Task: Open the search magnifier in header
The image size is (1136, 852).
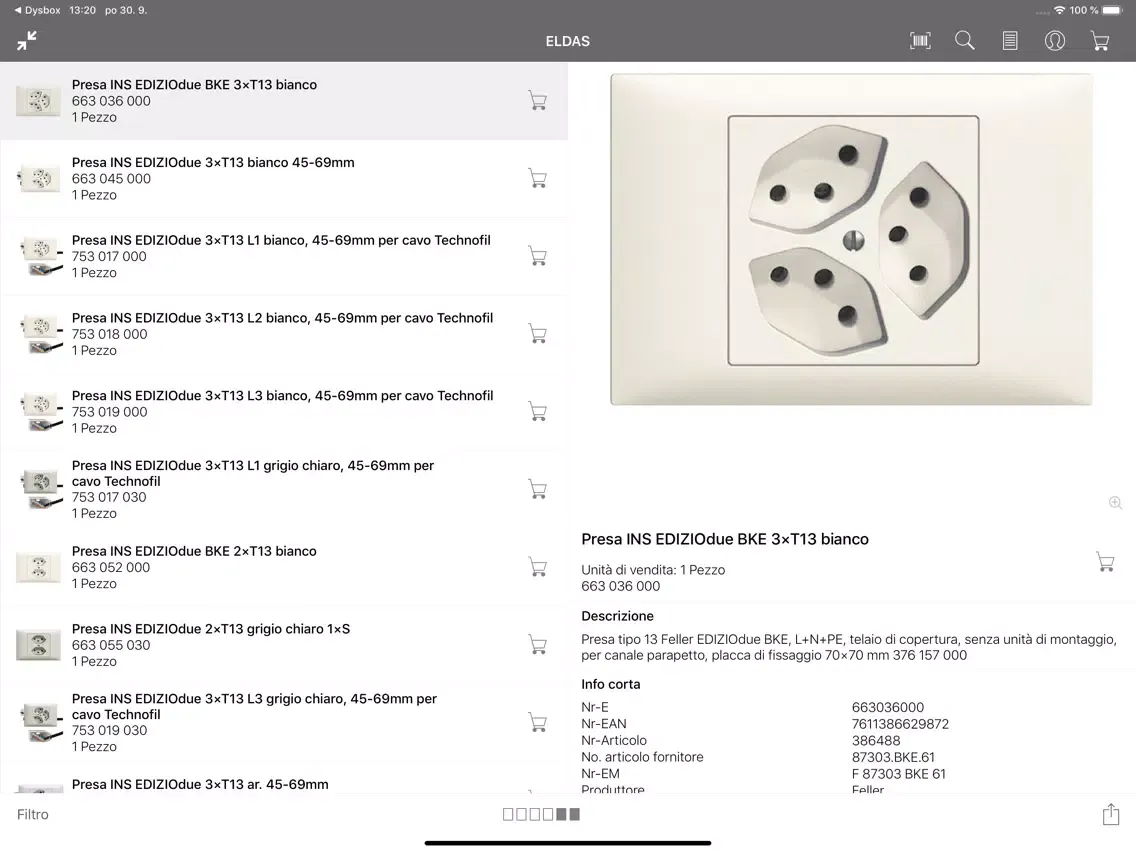Action: pyautogui.click(x=964, y=41)
